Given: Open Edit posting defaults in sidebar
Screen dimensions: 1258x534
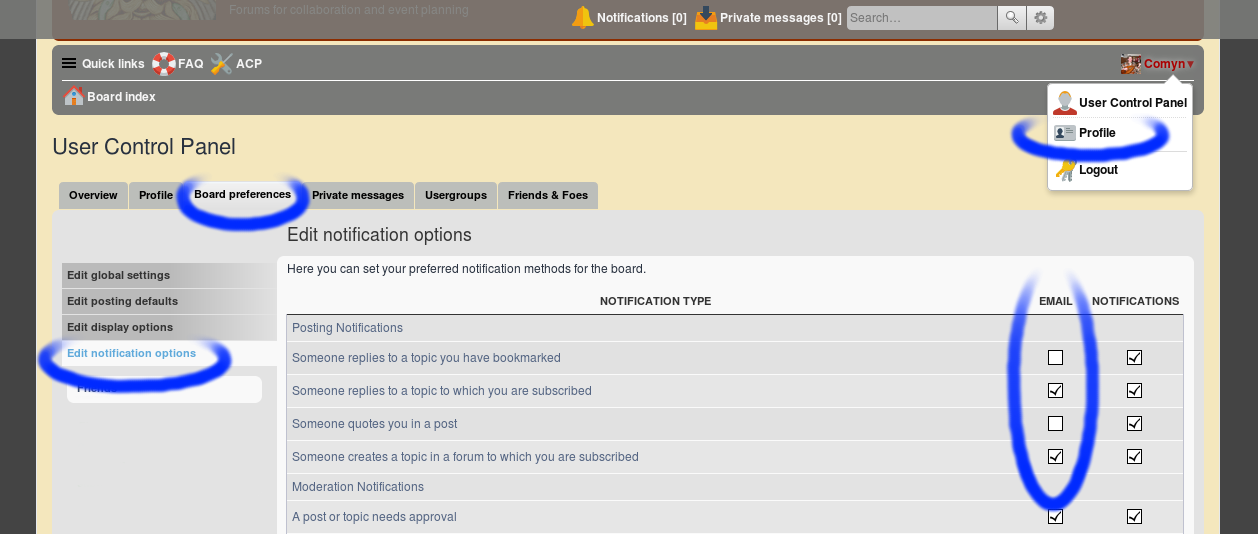Looking at the screenshot, I should 122,301.
